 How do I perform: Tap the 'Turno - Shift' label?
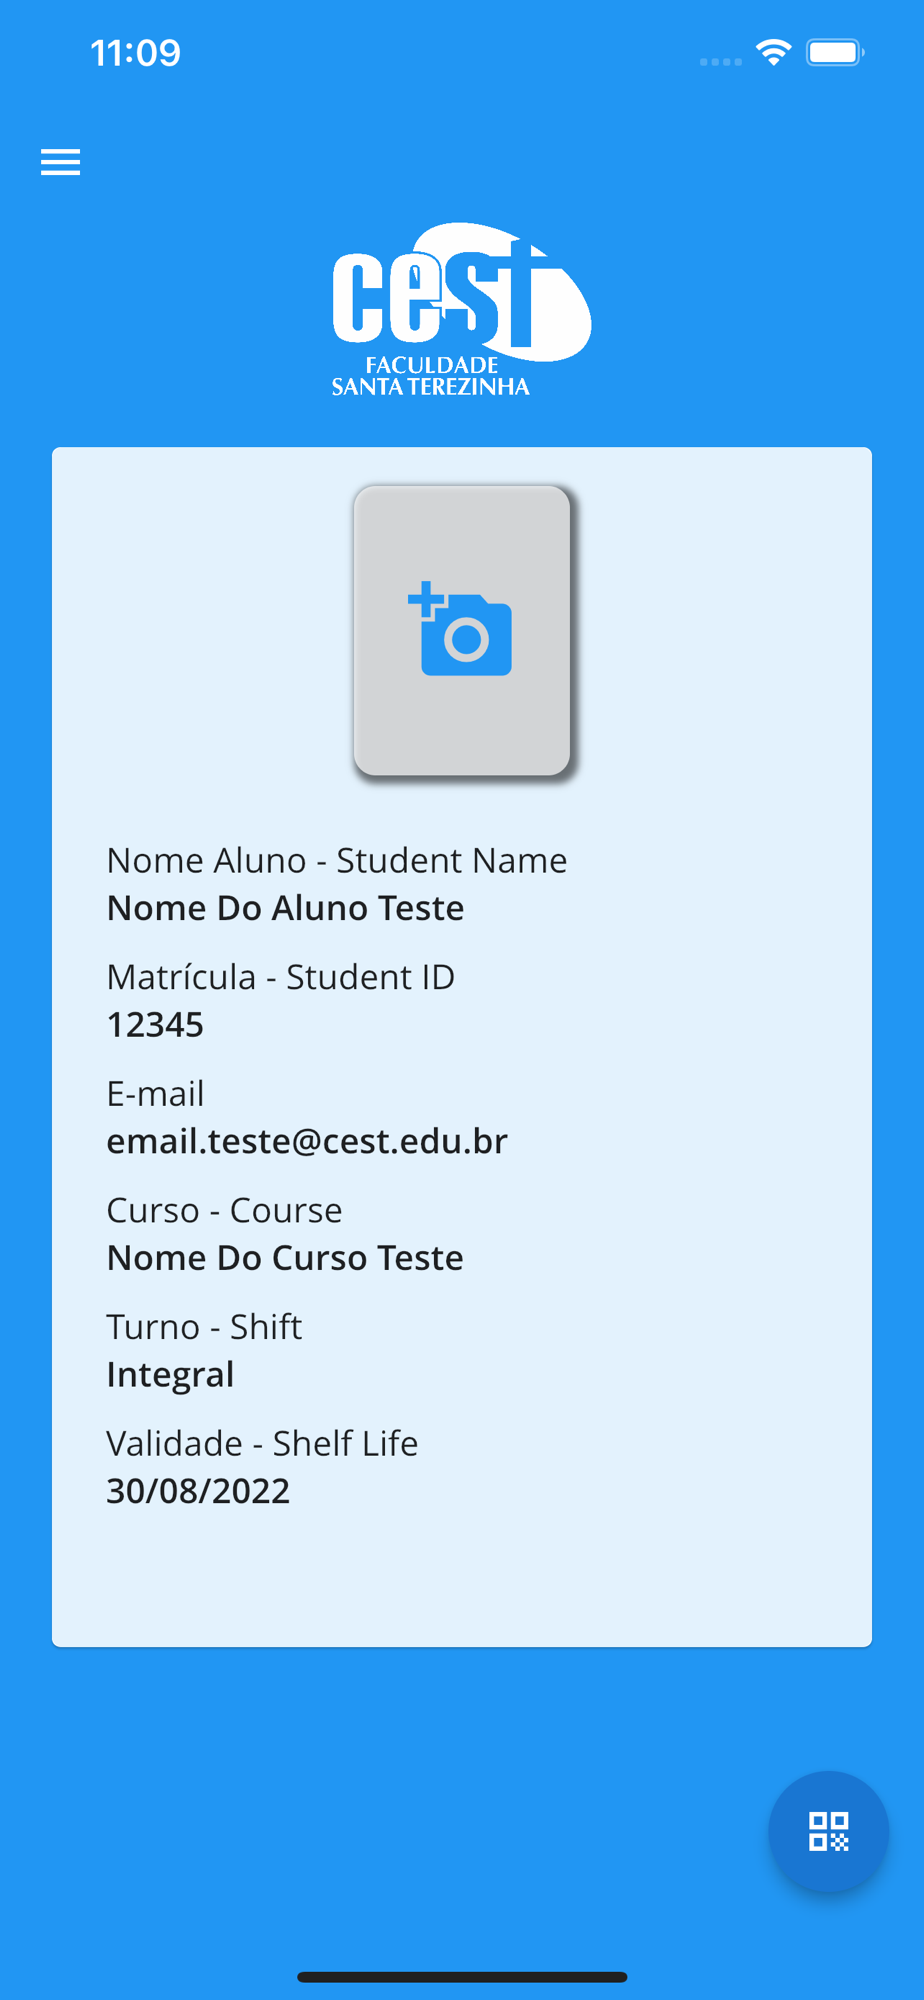pyautogui.click(x=204, y=1327)
